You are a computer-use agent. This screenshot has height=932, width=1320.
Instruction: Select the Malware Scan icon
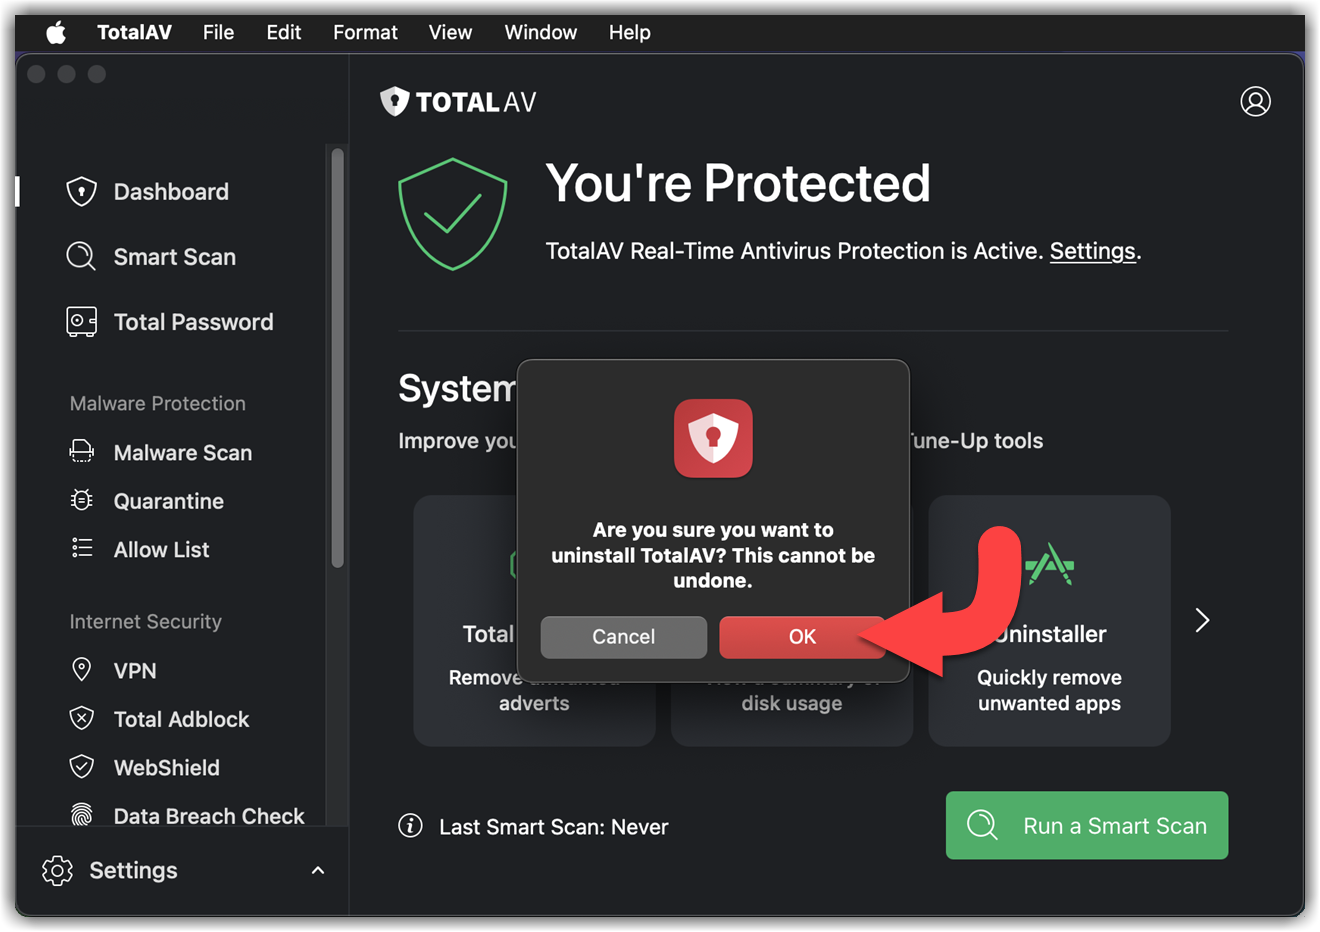point(81,452)
